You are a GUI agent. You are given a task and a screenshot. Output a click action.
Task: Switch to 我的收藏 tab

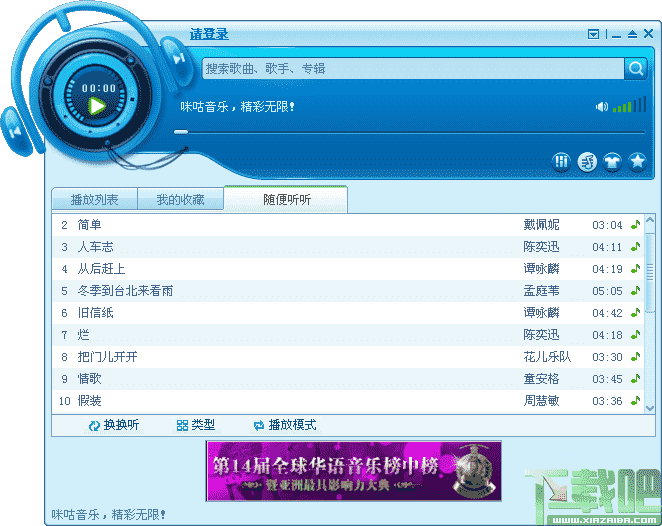coord(180,199)
